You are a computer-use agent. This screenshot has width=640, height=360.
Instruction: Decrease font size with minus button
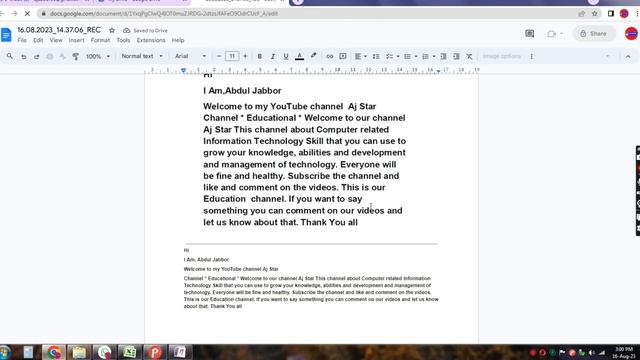219,56
